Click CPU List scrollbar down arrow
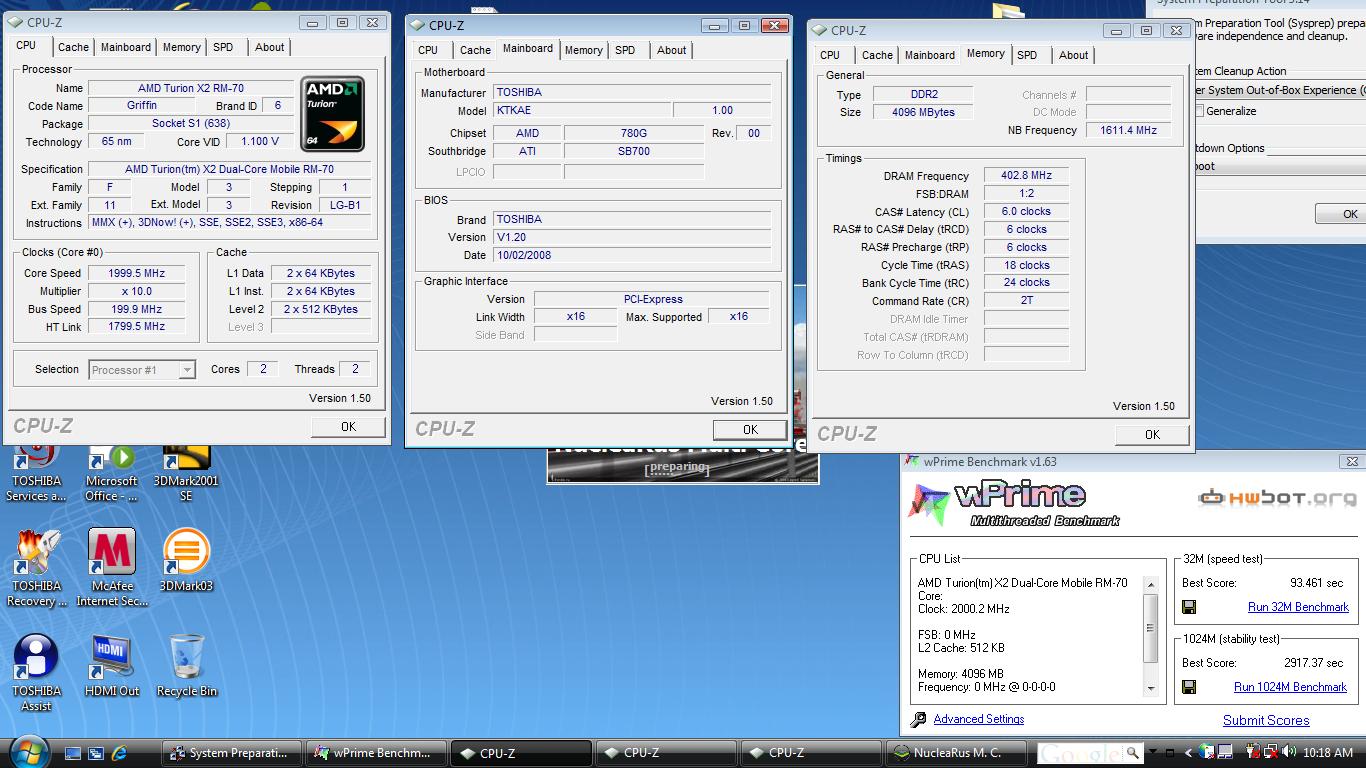The width and height of the screenshot is (1366, 768). 1151,688
